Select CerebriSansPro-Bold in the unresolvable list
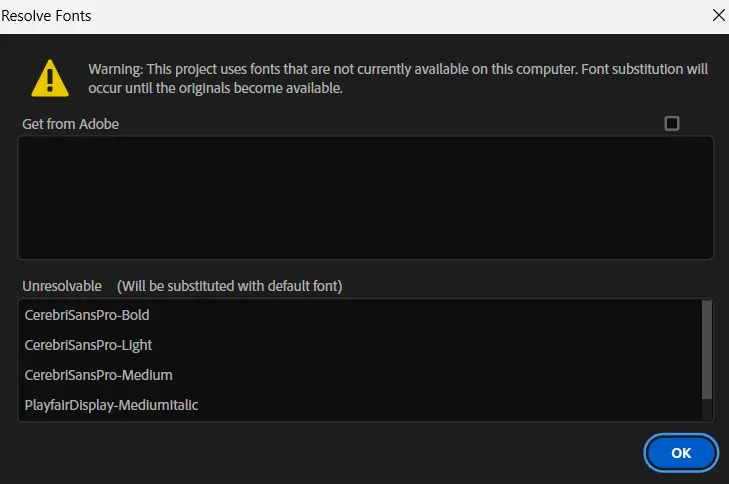The height and width of the screenshot is (484, 729). tap(87, 315)
